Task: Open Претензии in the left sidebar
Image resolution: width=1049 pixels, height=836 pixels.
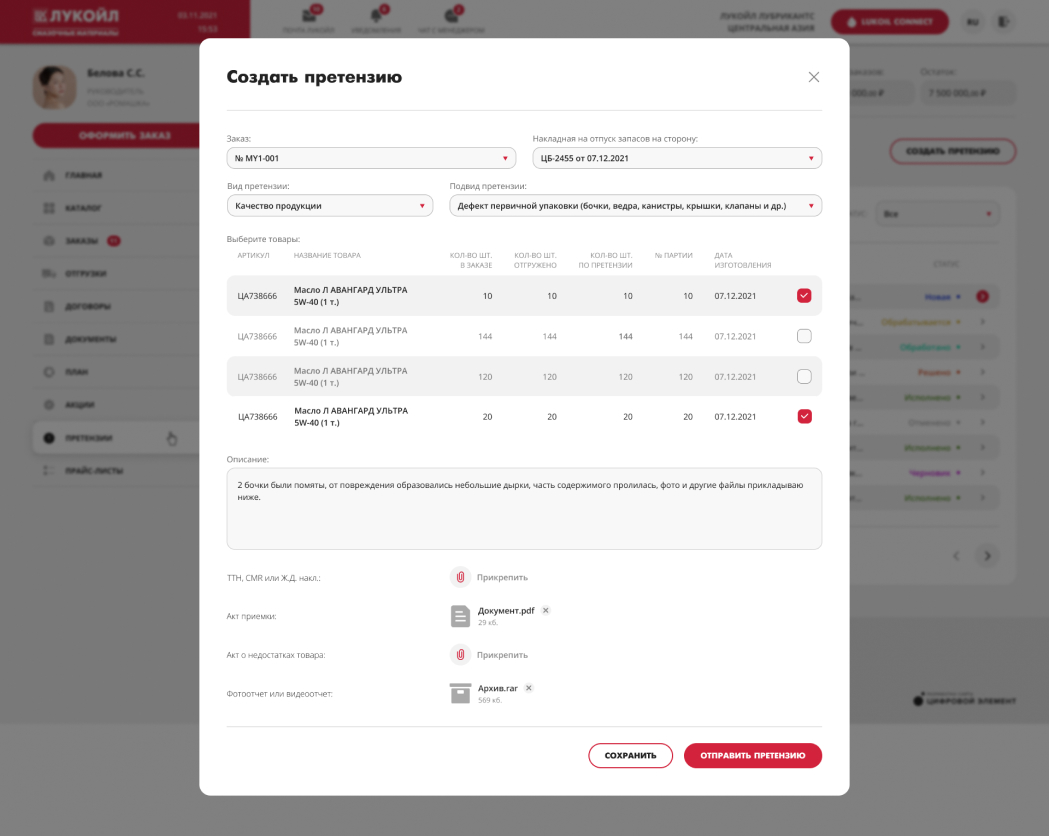Action: [x=89, y=438]
